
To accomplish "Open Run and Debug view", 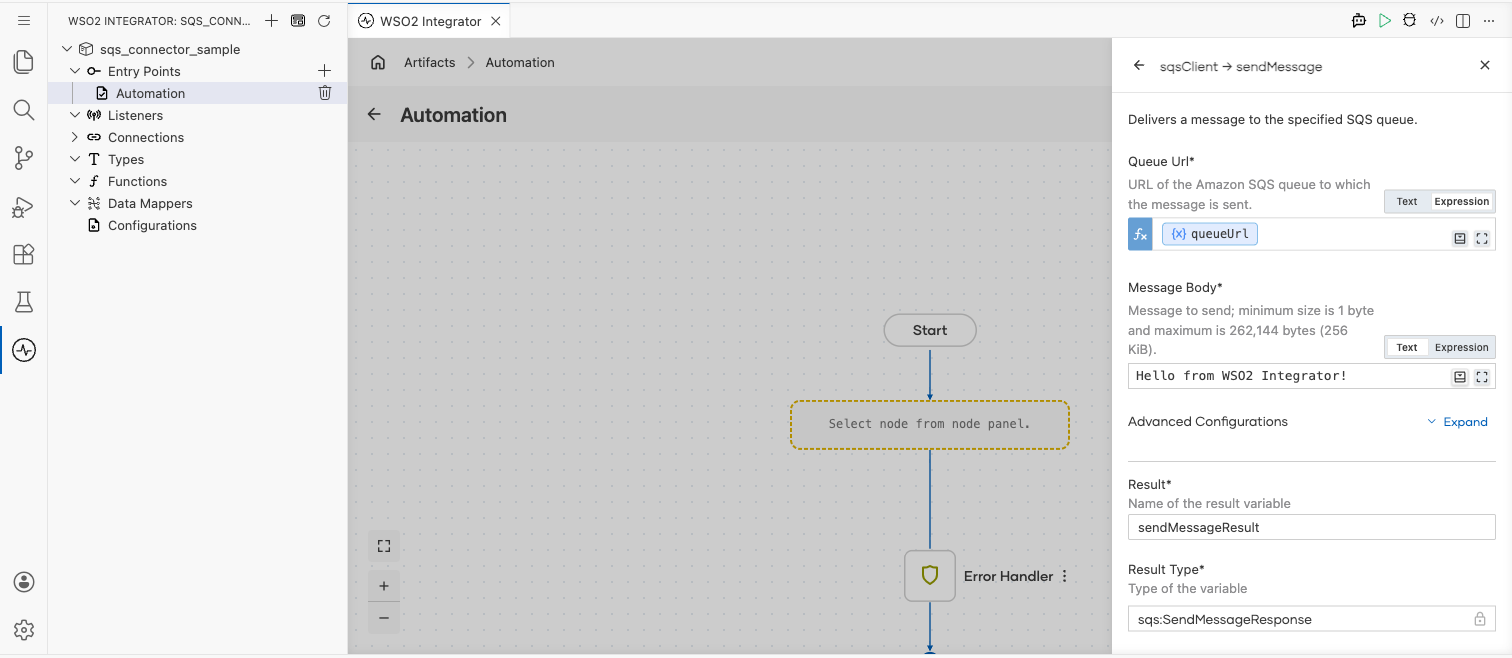I will (24, 206).
